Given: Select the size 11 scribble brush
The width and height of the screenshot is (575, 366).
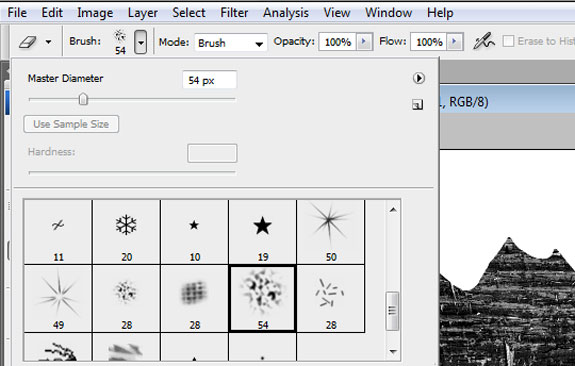Looking at the screenshot, I should coord(58,232).
